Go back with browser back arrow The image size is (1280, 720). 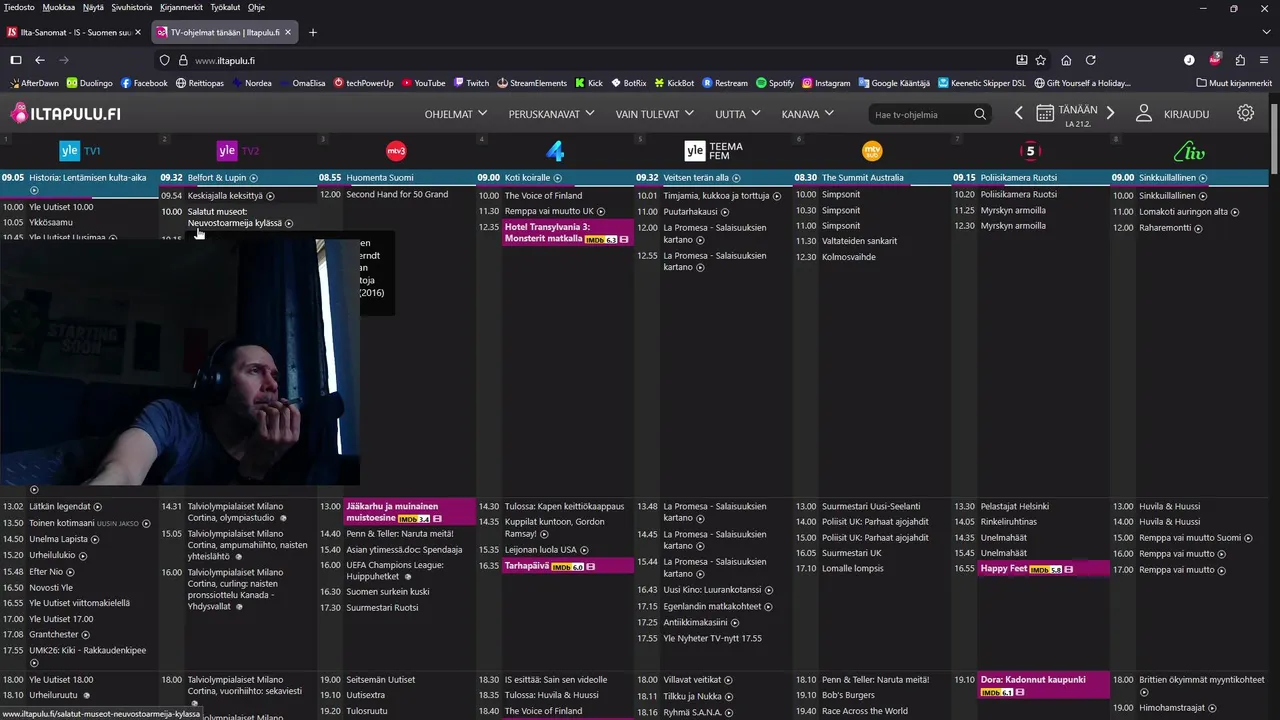click(x=40, y=60)
